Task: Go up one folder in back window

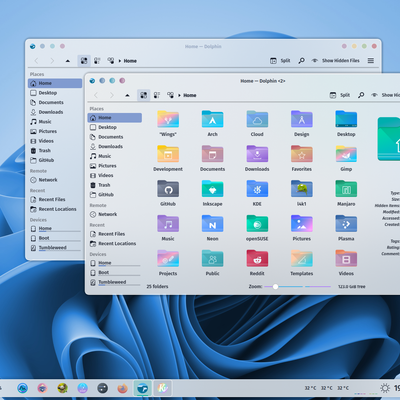Action: 68,61
